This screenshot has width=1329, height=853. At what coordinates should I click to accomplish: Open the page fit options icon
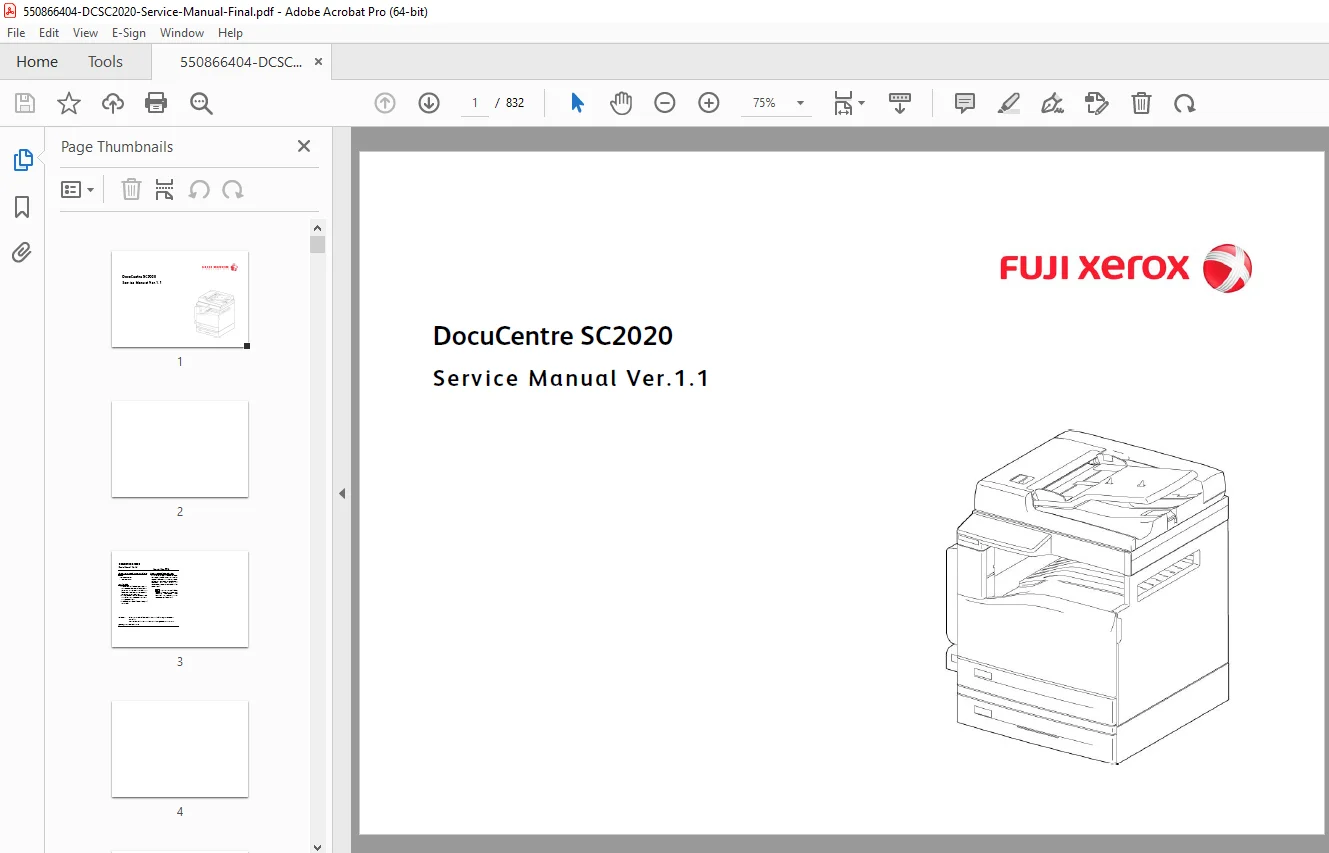click(849, 103)
